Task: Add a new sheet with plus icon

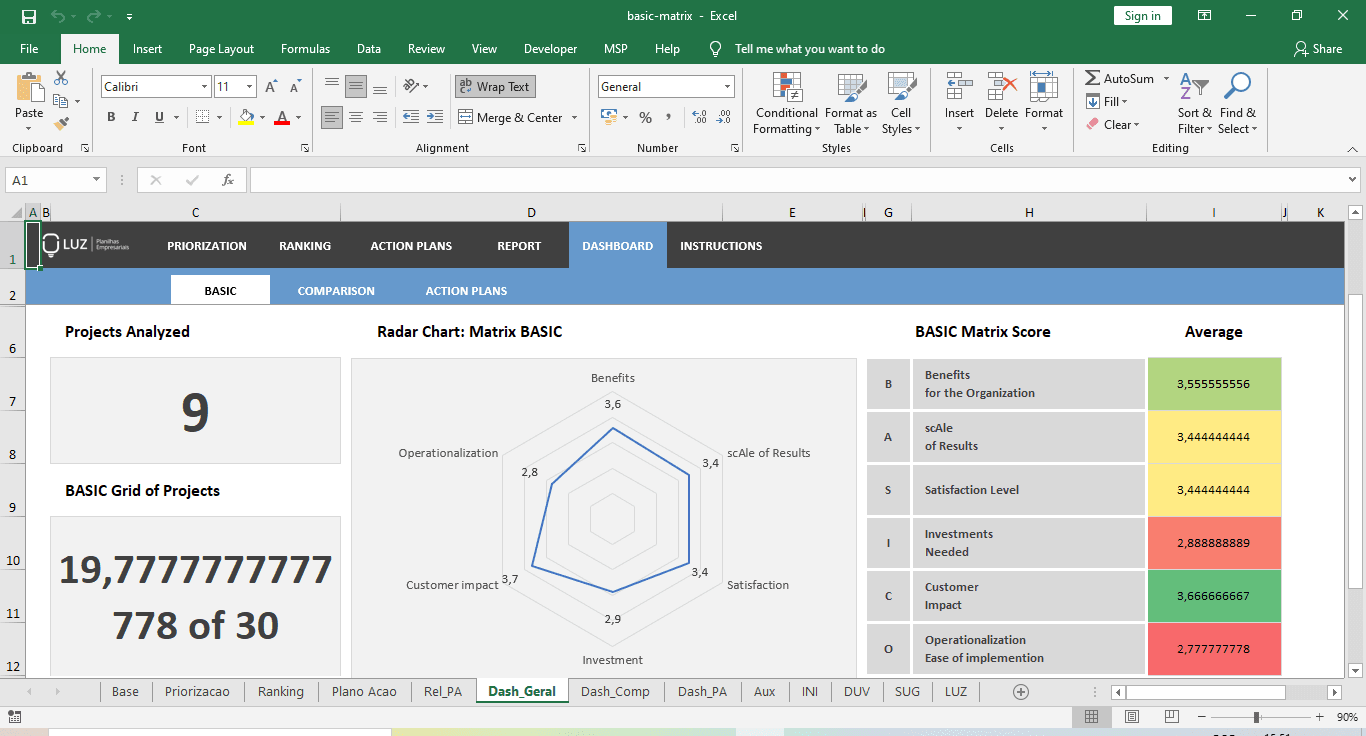Action: click(x=1021, y=692)
